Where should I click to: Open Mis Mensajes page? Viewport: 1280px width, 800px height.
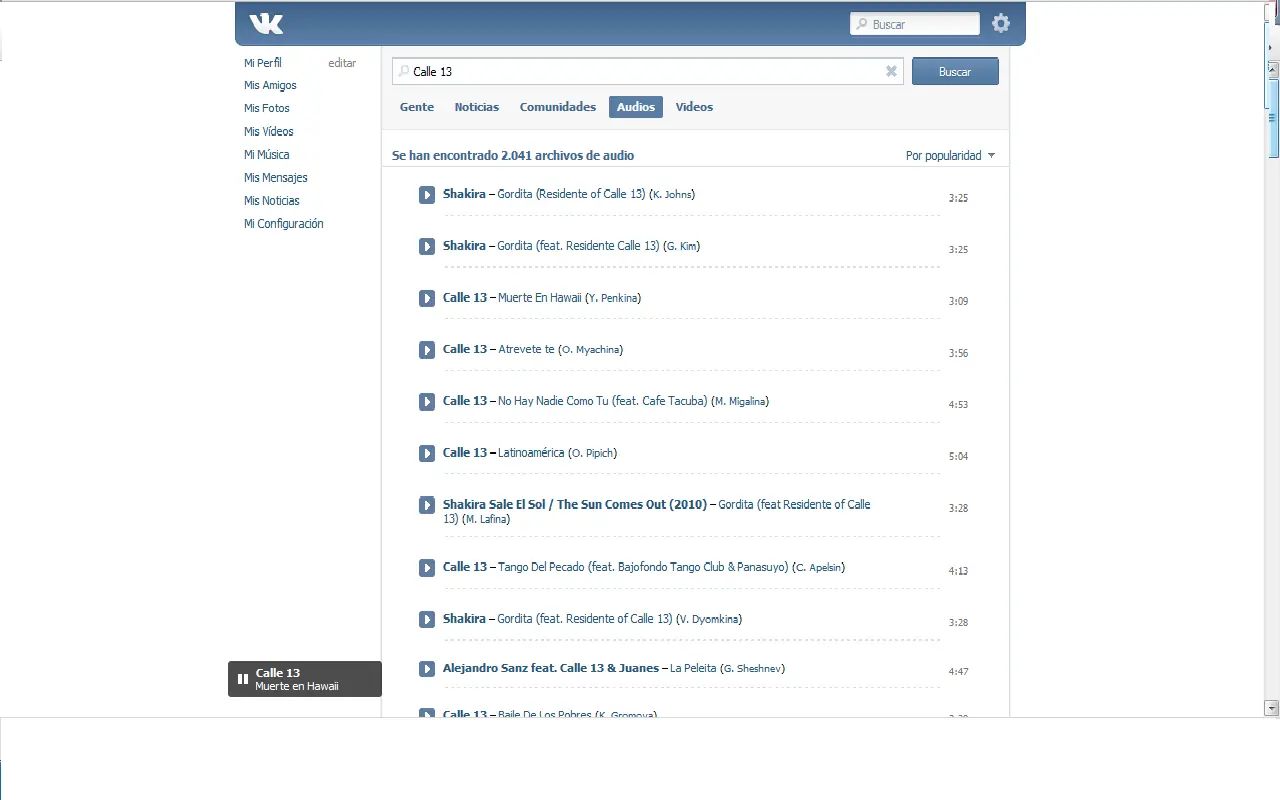(276, 178)
